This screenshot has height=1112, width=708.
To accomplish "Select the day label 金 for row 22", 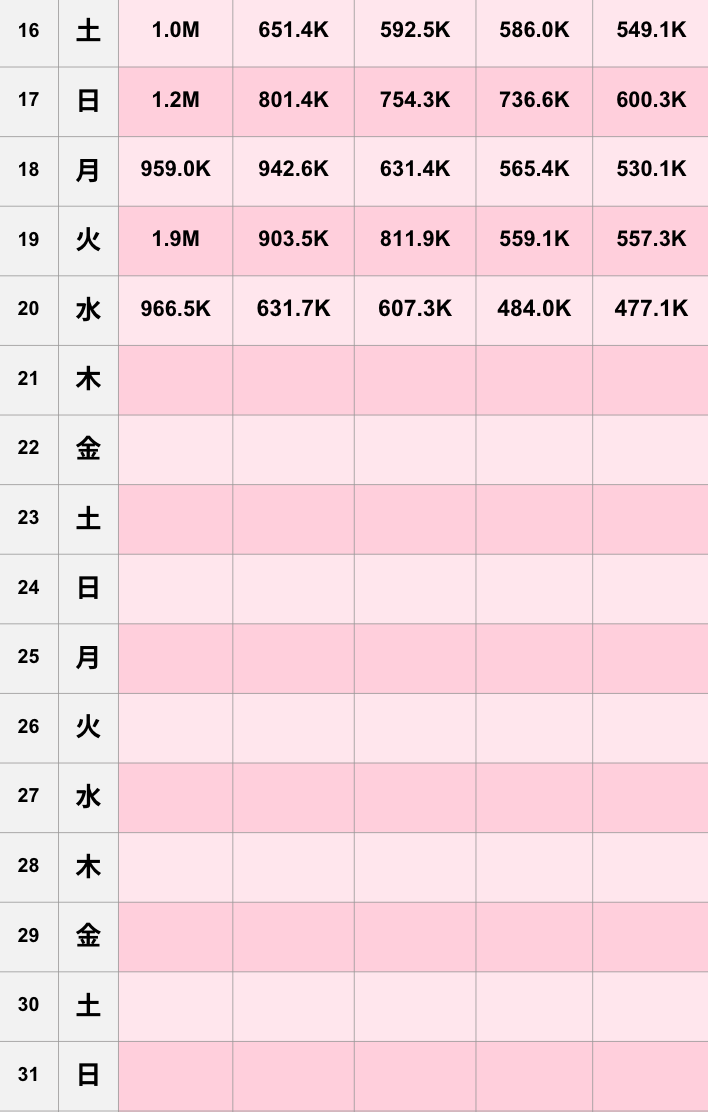I will [88, 448].
